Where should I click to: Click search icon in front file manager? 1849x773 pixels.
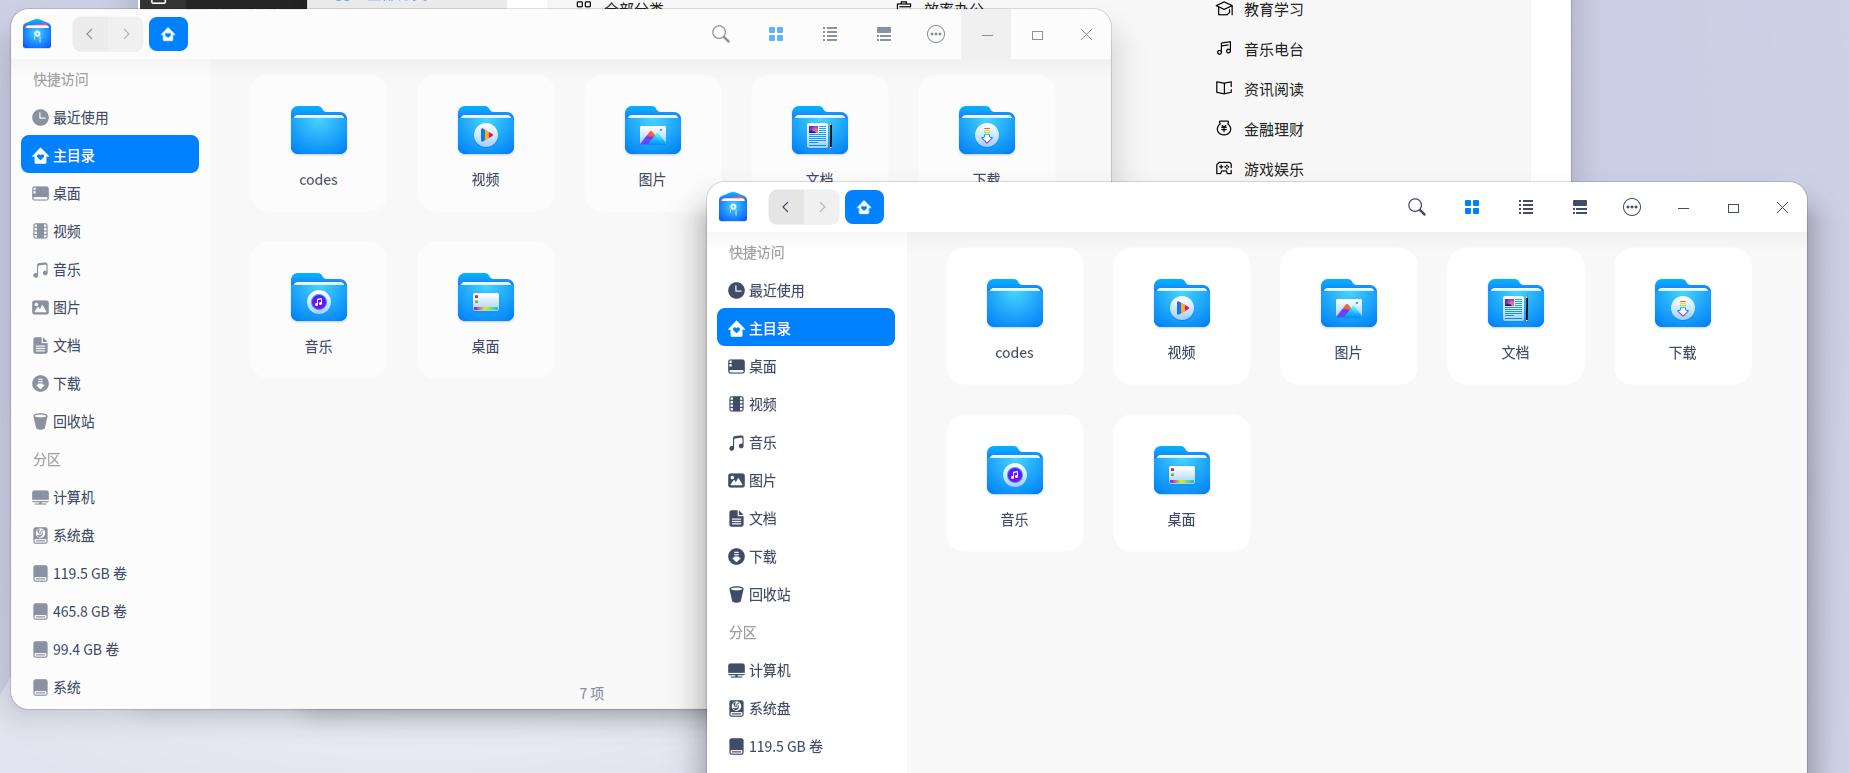click(1416, 207)
